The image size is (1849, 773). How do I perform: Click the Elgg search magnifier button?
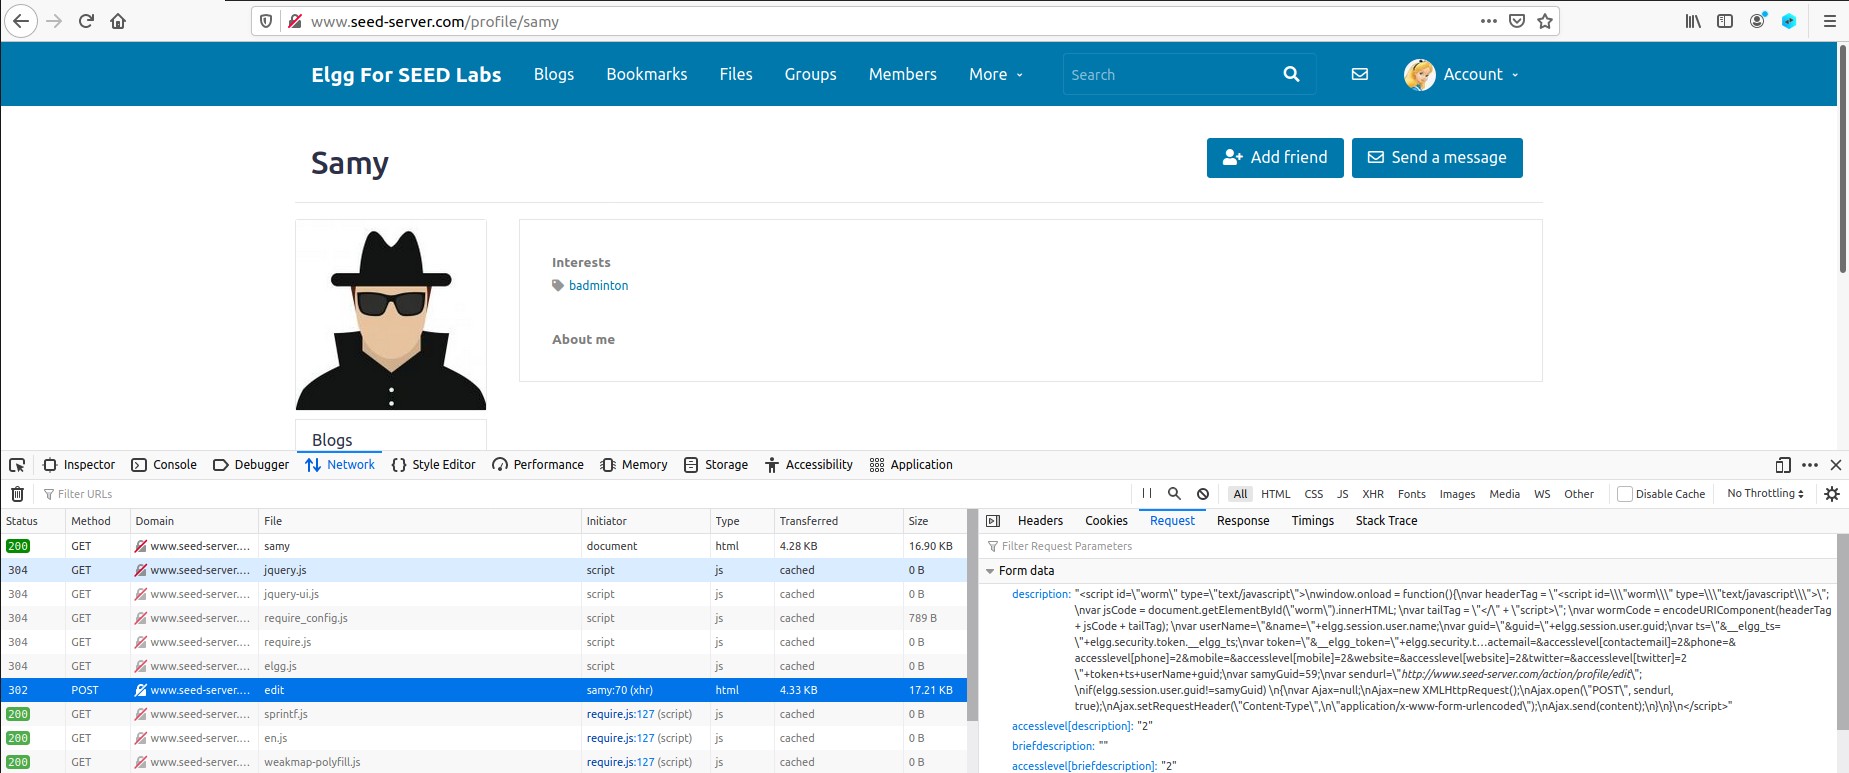coord(1291,74)
